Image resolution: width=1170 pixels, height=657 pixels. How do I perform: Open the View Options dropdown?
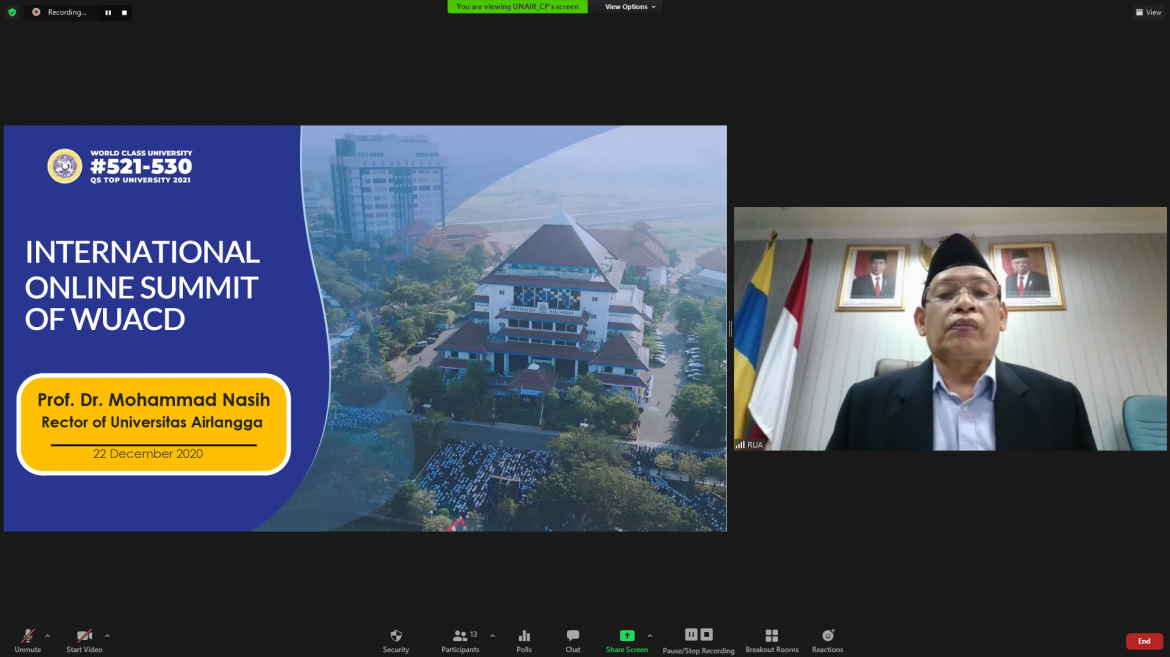[x=630, y=7]
